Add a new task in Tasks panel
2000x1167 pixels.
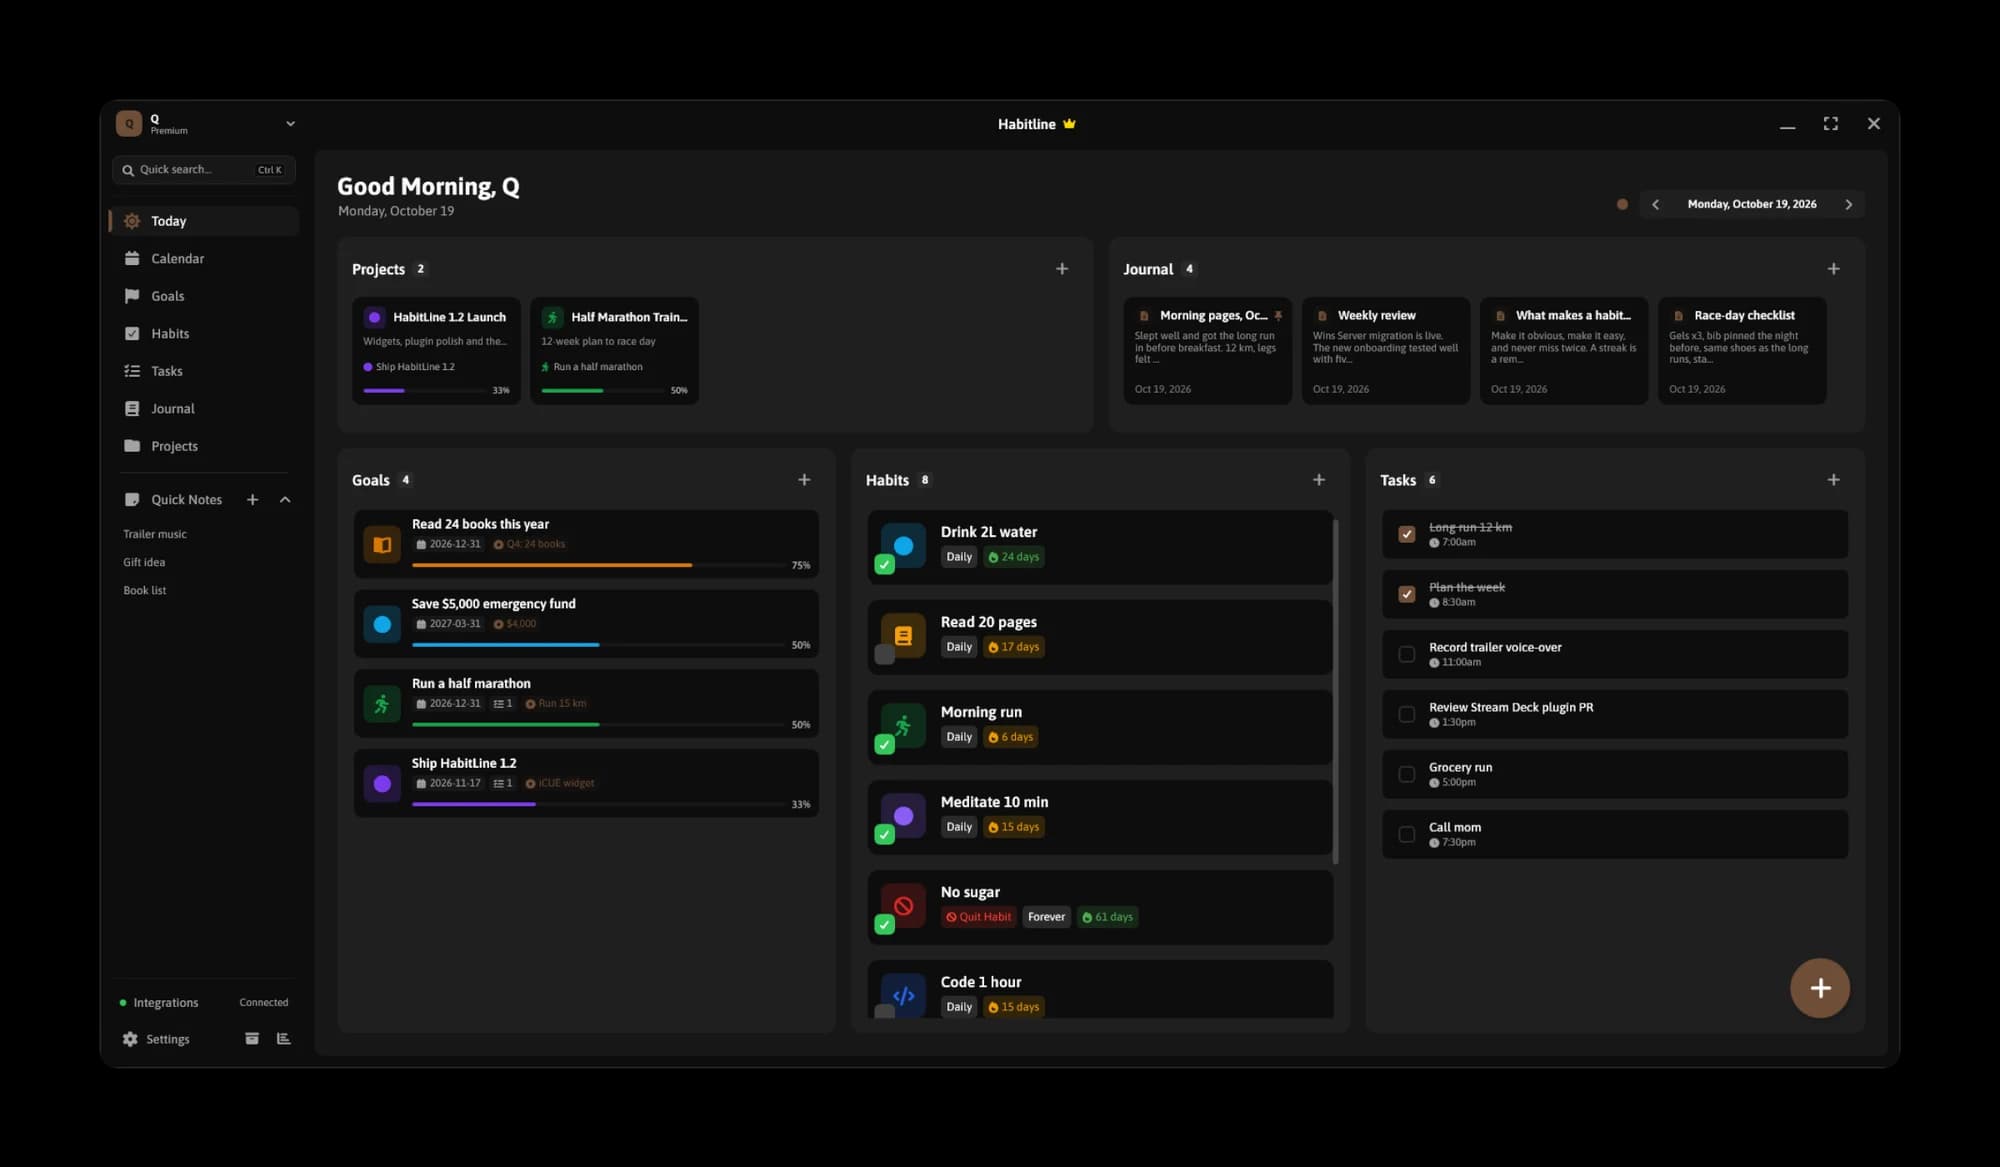[1833, 479]
